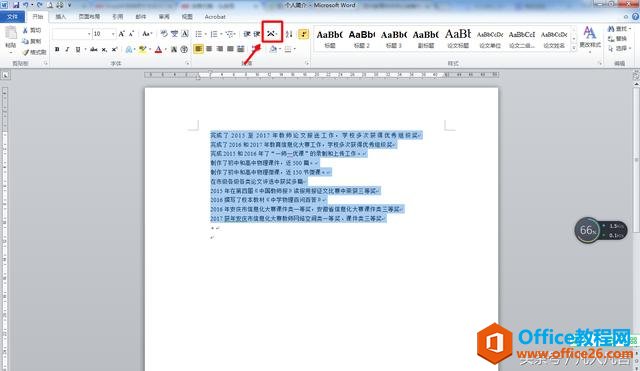The height and width of the screenshot is (371, 640).
Task: Click the Decrease Indent icon
Action: click(247, 34)
